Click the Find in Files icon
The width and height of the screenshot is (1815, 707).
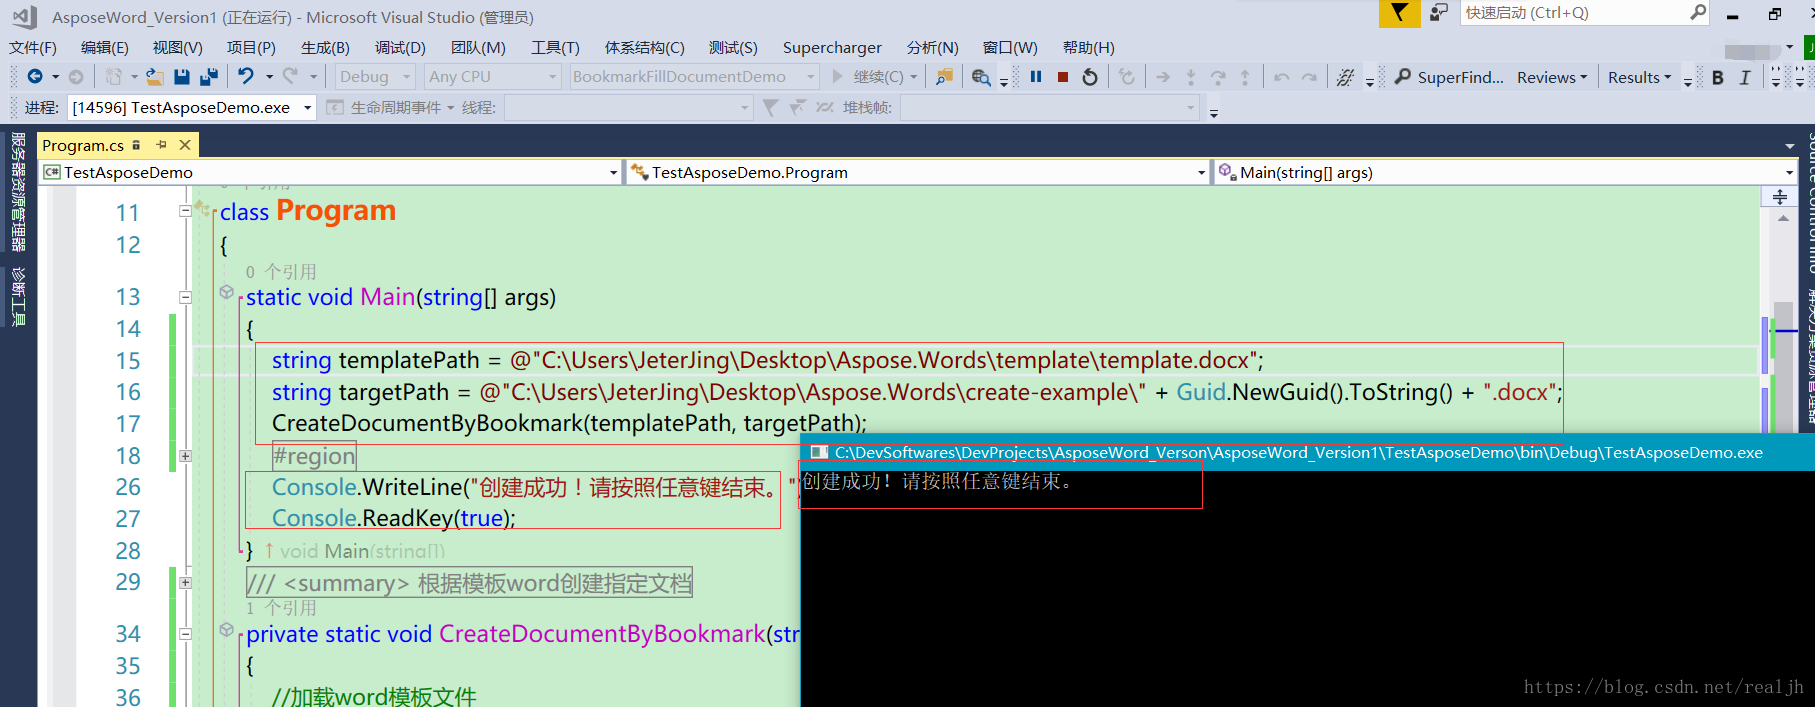click(944, 77)
